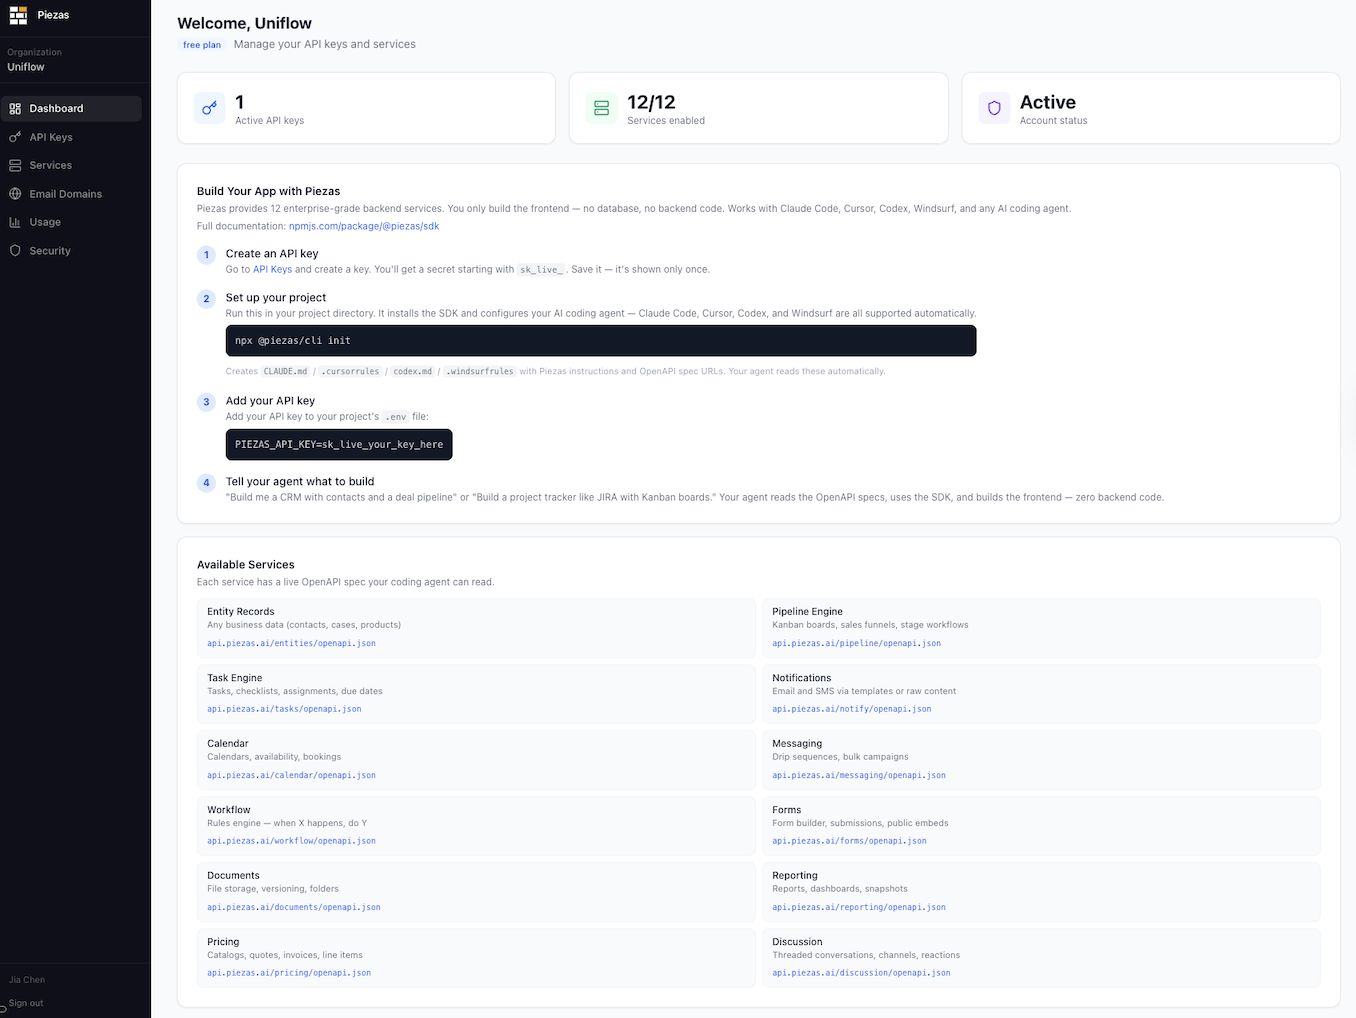1356x1018 pixels.
Task: Click the PIEZAS_API_KEY env code block
Action: pos(339,445)
